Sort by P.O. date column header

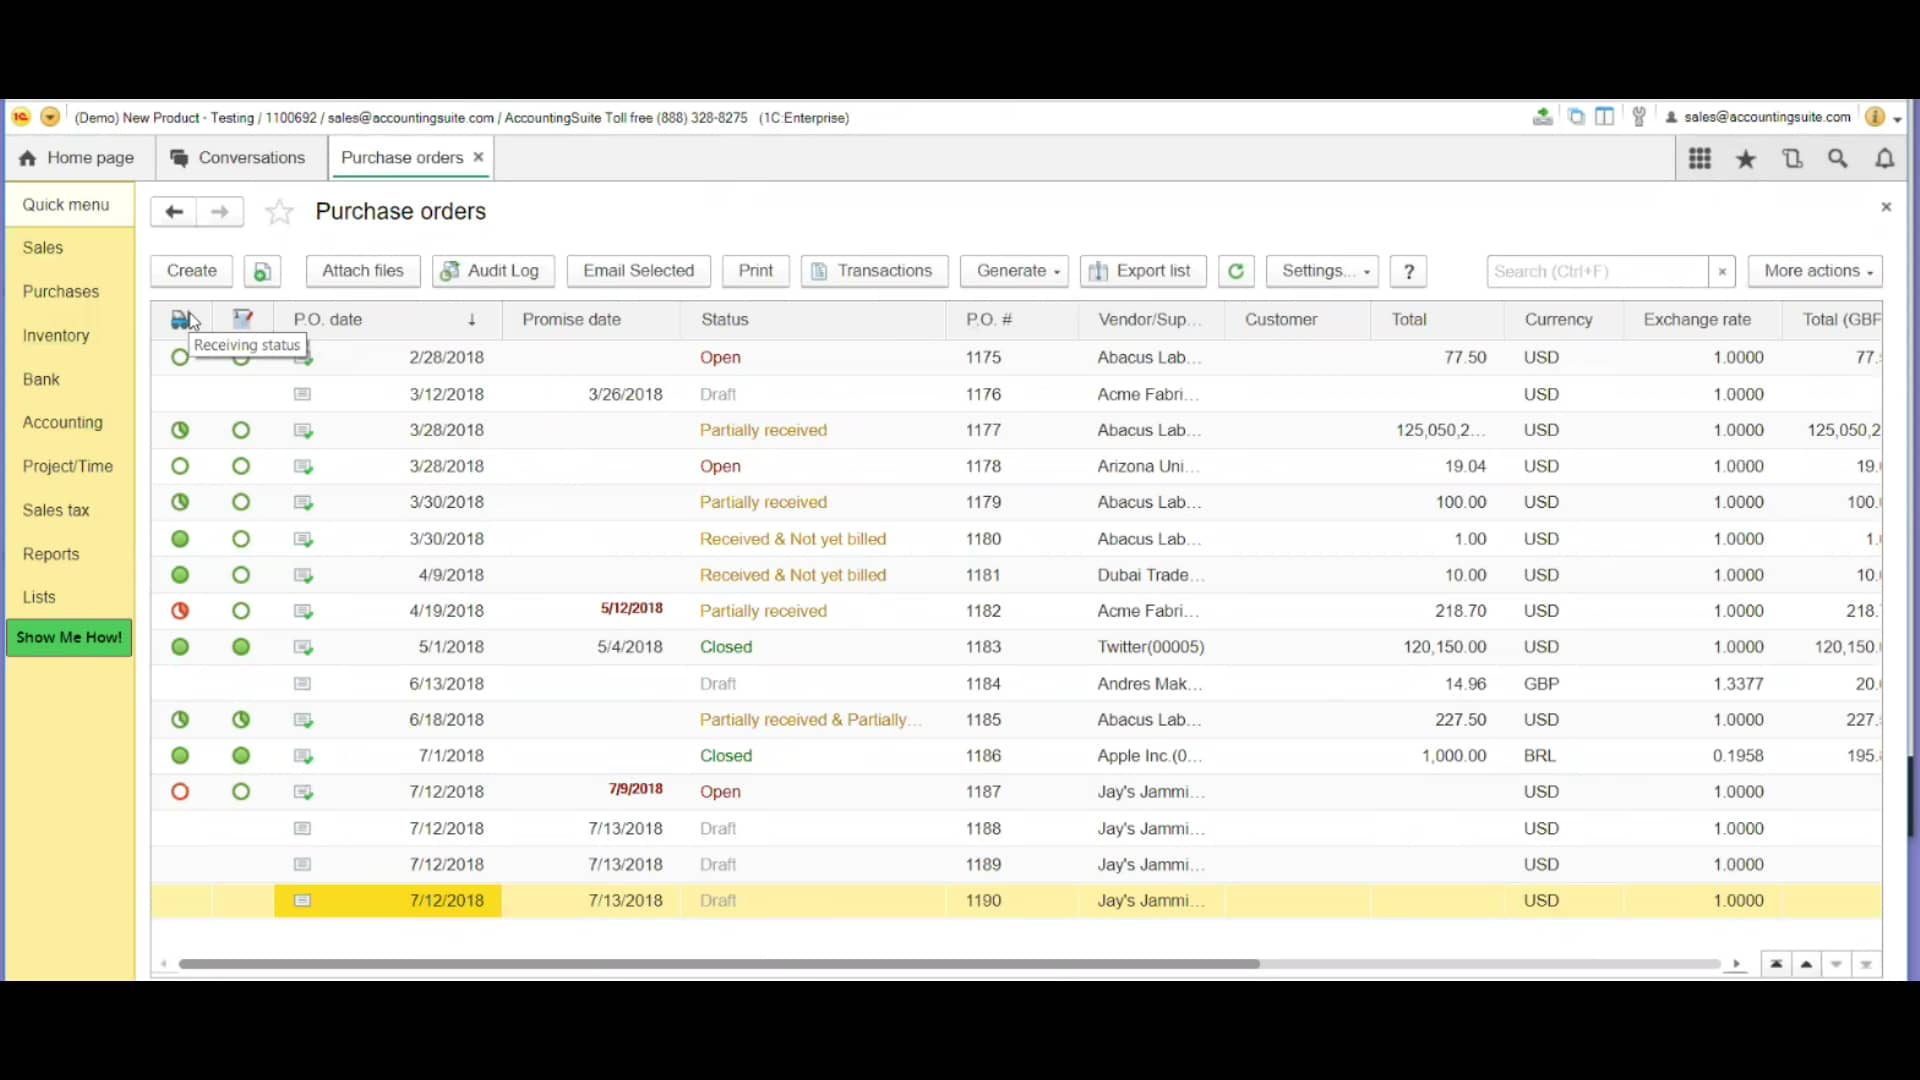[x=386, y=319]
